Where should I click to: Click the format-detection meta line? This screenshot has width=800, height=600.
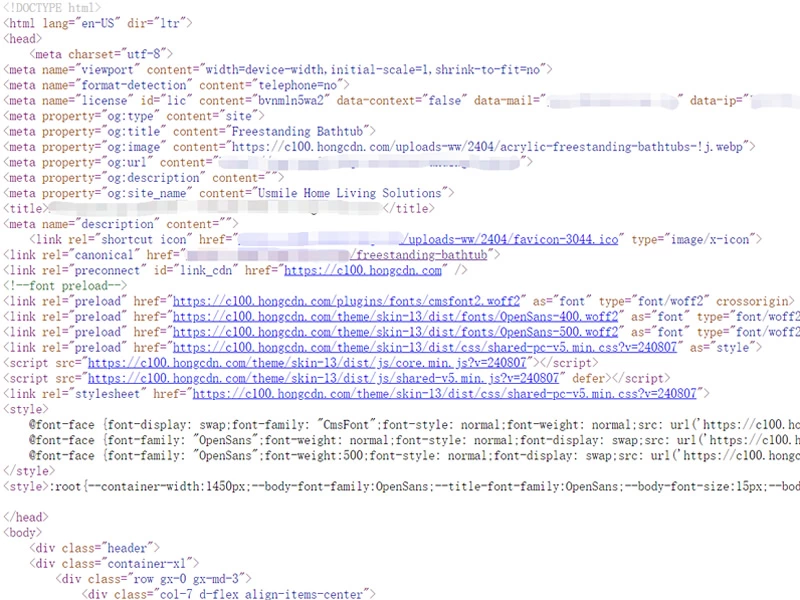click(x=177, y=85)
